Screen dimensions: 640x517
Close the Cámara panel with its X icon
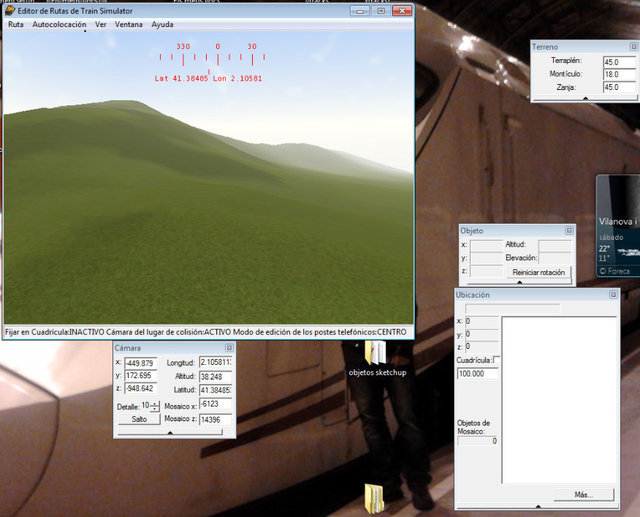(x=229, y=348)
